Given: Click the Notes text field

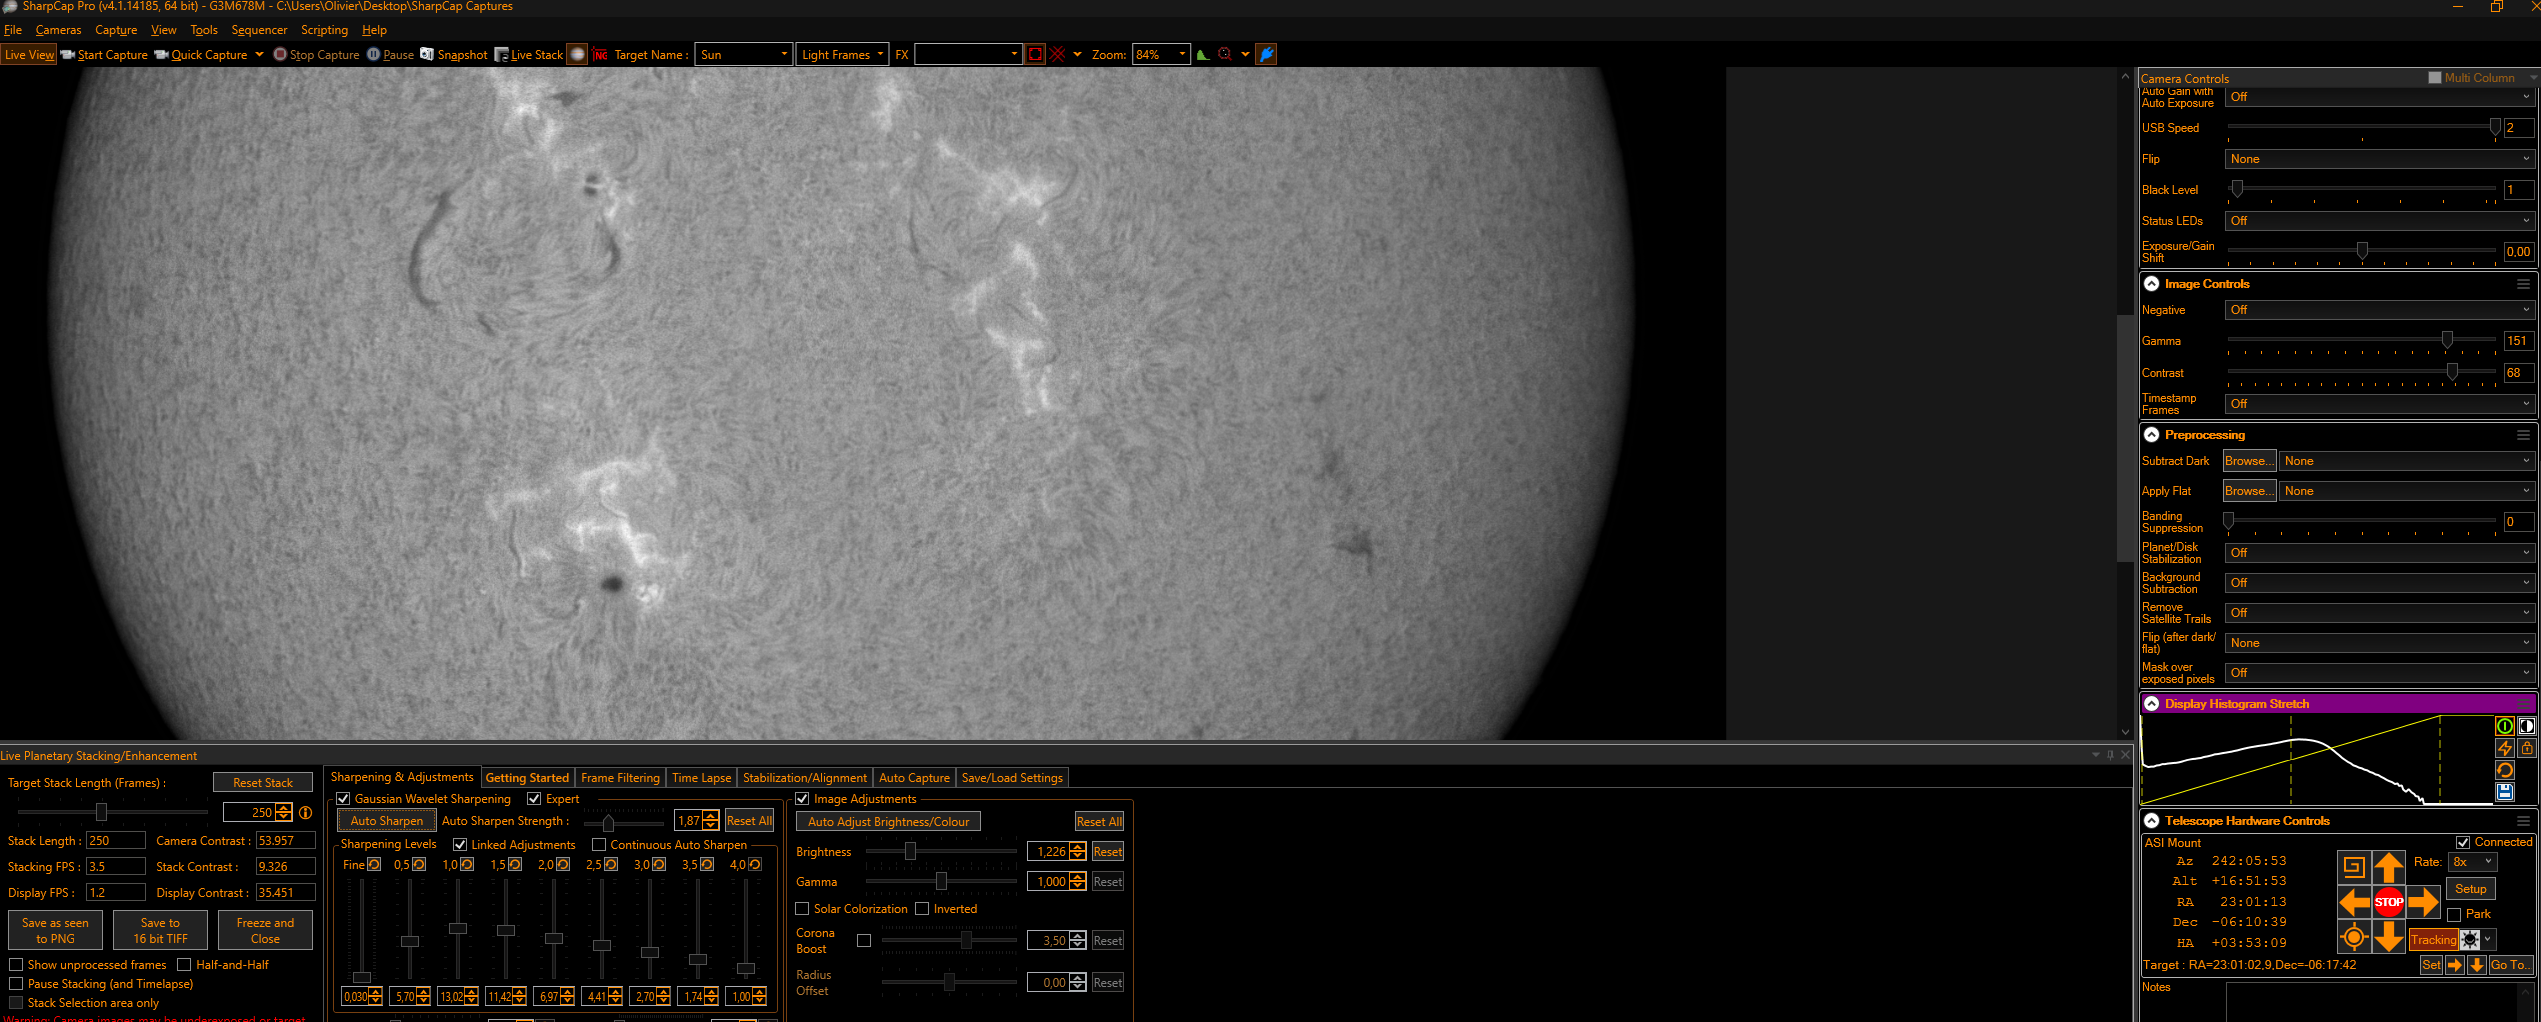Looking at the screenshot, I should [x=2380, y=1001].
